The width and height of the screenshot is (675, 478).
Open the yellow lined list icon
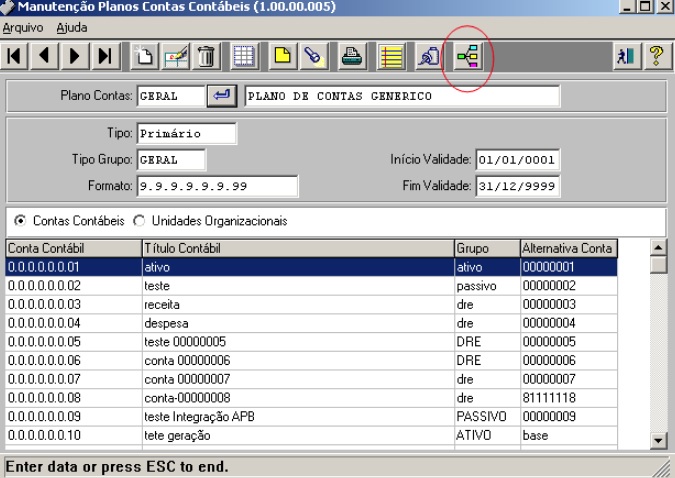click(x=391, y=56)
